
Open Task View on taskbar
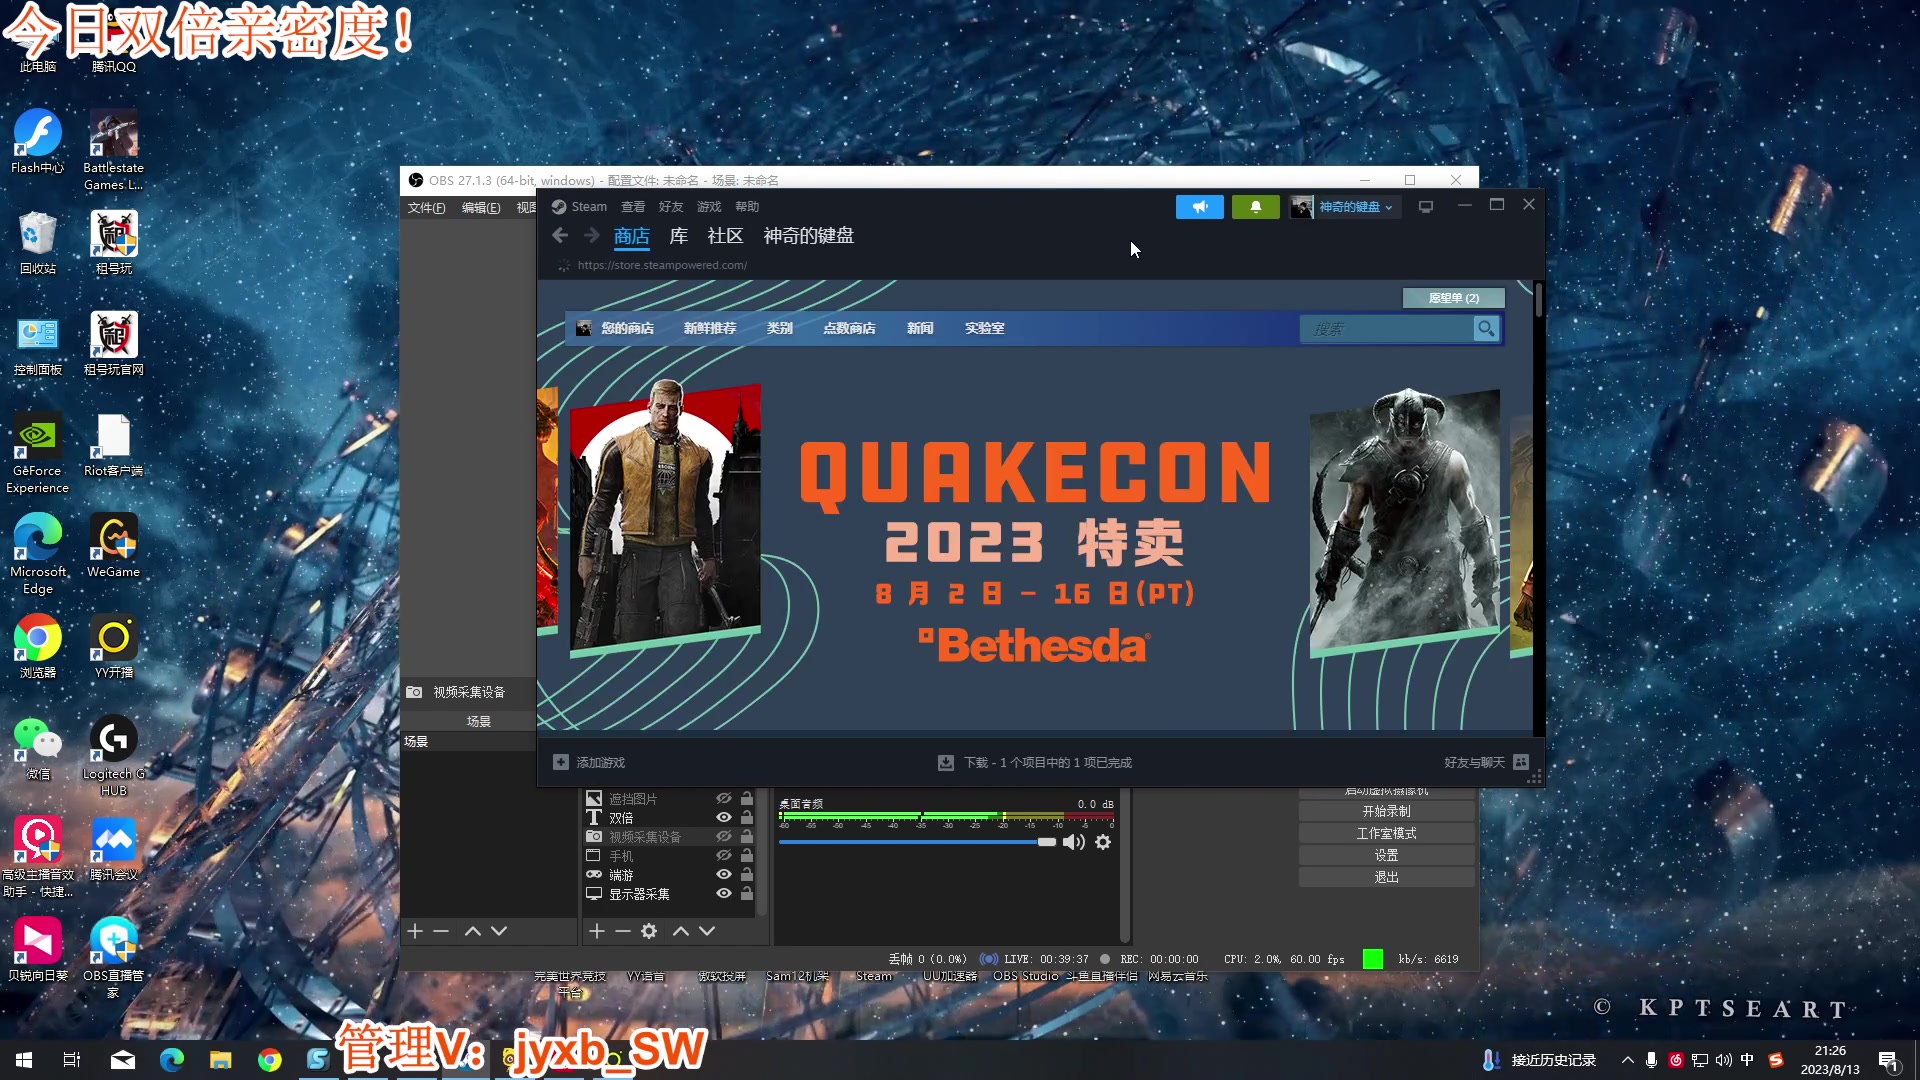pyautogui.click(x=72, y=1060)
